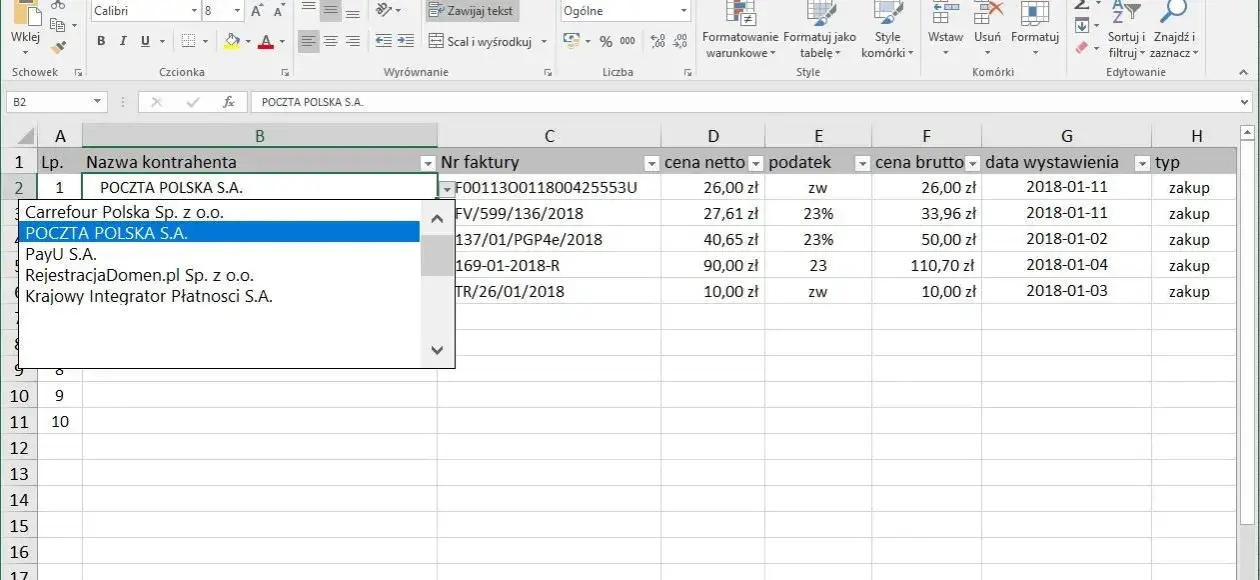Open Formatowanie warunkowe menu
This screenshot has height=580, width=1260.
pos(740,30)
